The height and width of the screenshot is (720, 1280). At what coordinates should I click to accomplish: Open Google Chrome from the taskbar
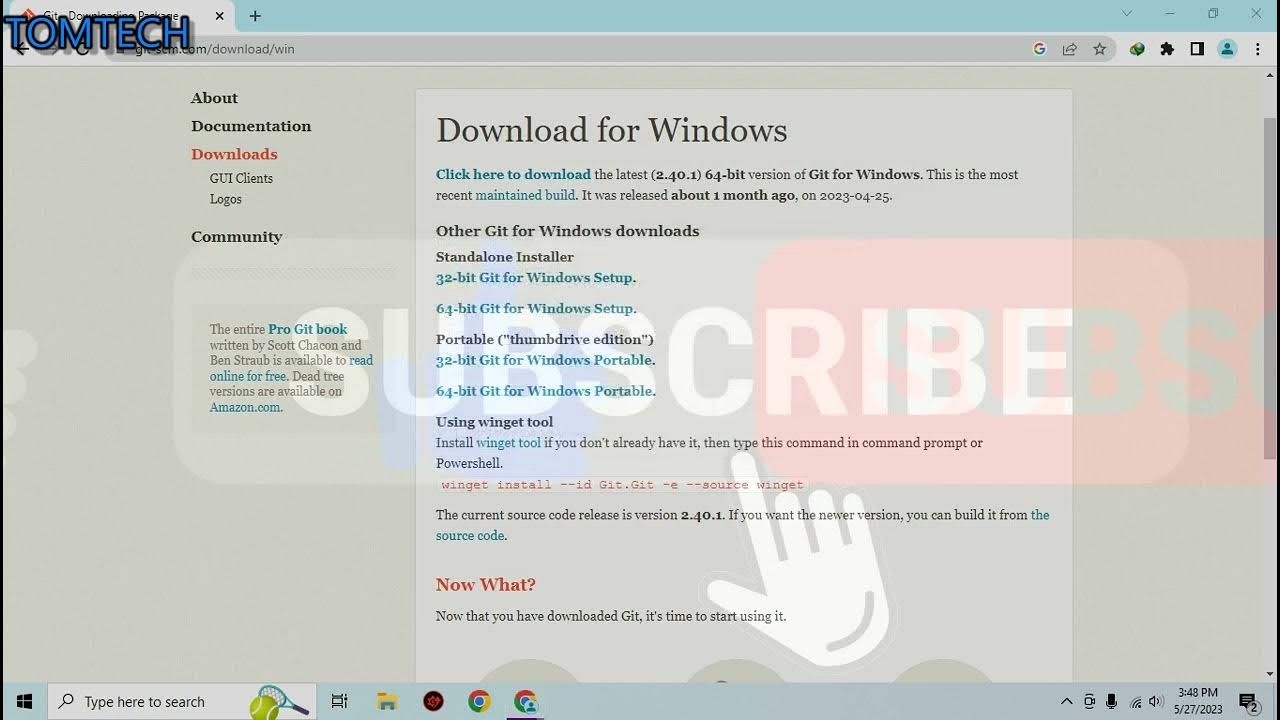pyautogui.click(x=479, y=702)
